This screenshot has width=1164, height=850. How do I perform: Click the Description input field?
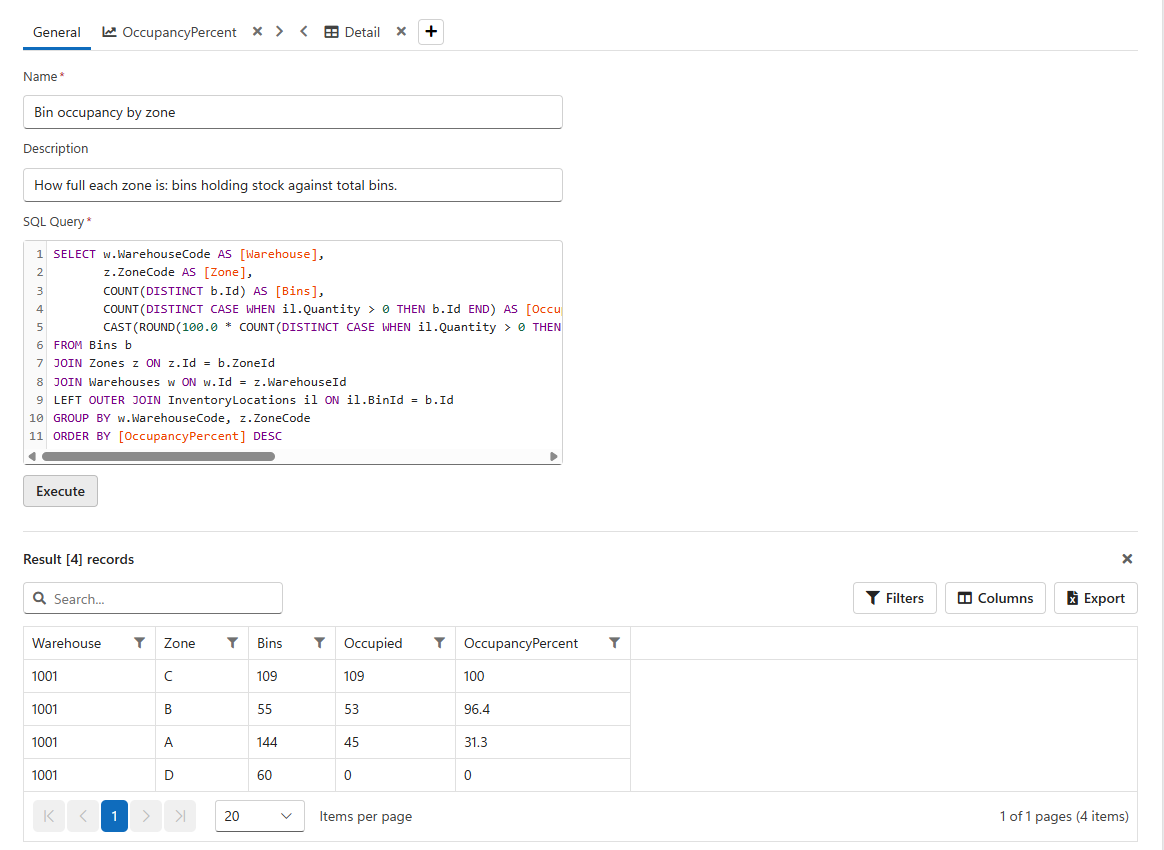point(292,185)
